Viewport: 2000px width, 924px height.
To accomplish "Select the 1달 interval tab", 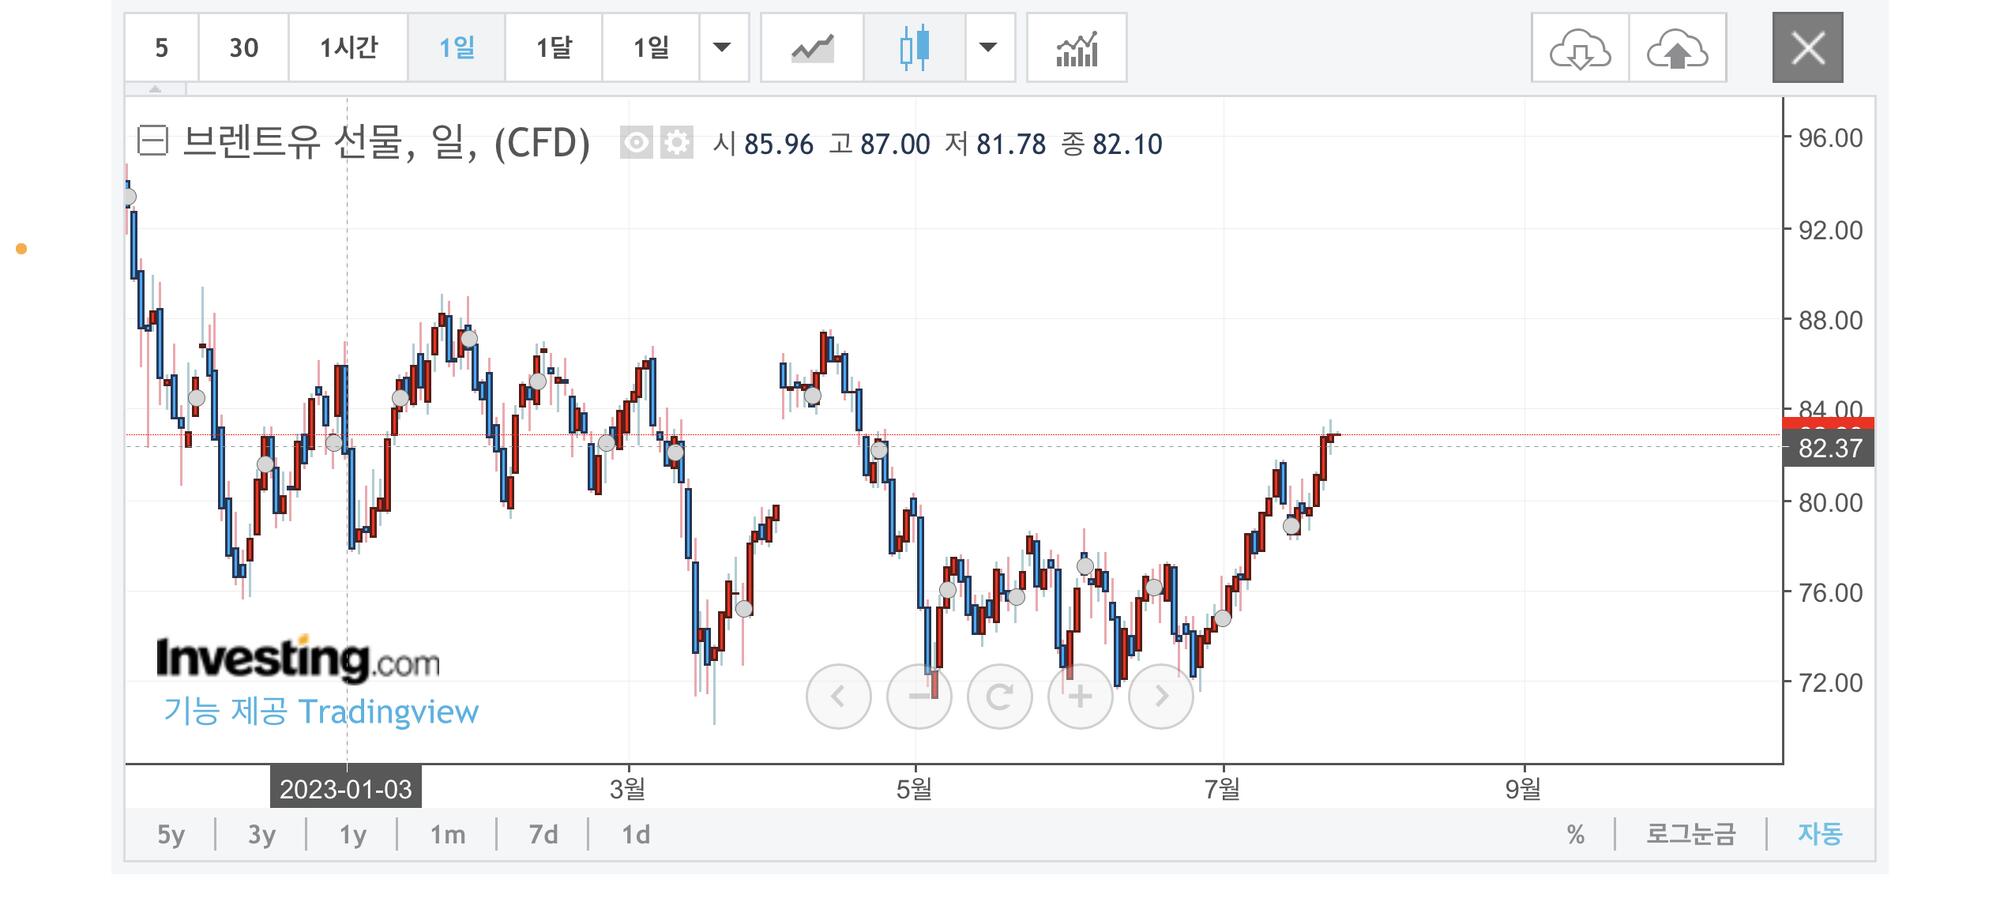I will [553, 48].
